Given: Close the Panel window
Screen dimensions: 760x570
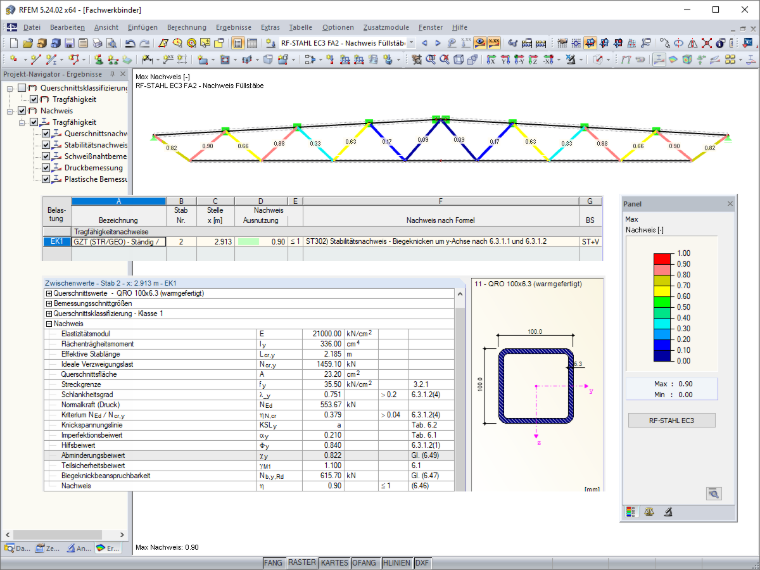Looking at the screenshot, I should point(730,204).
